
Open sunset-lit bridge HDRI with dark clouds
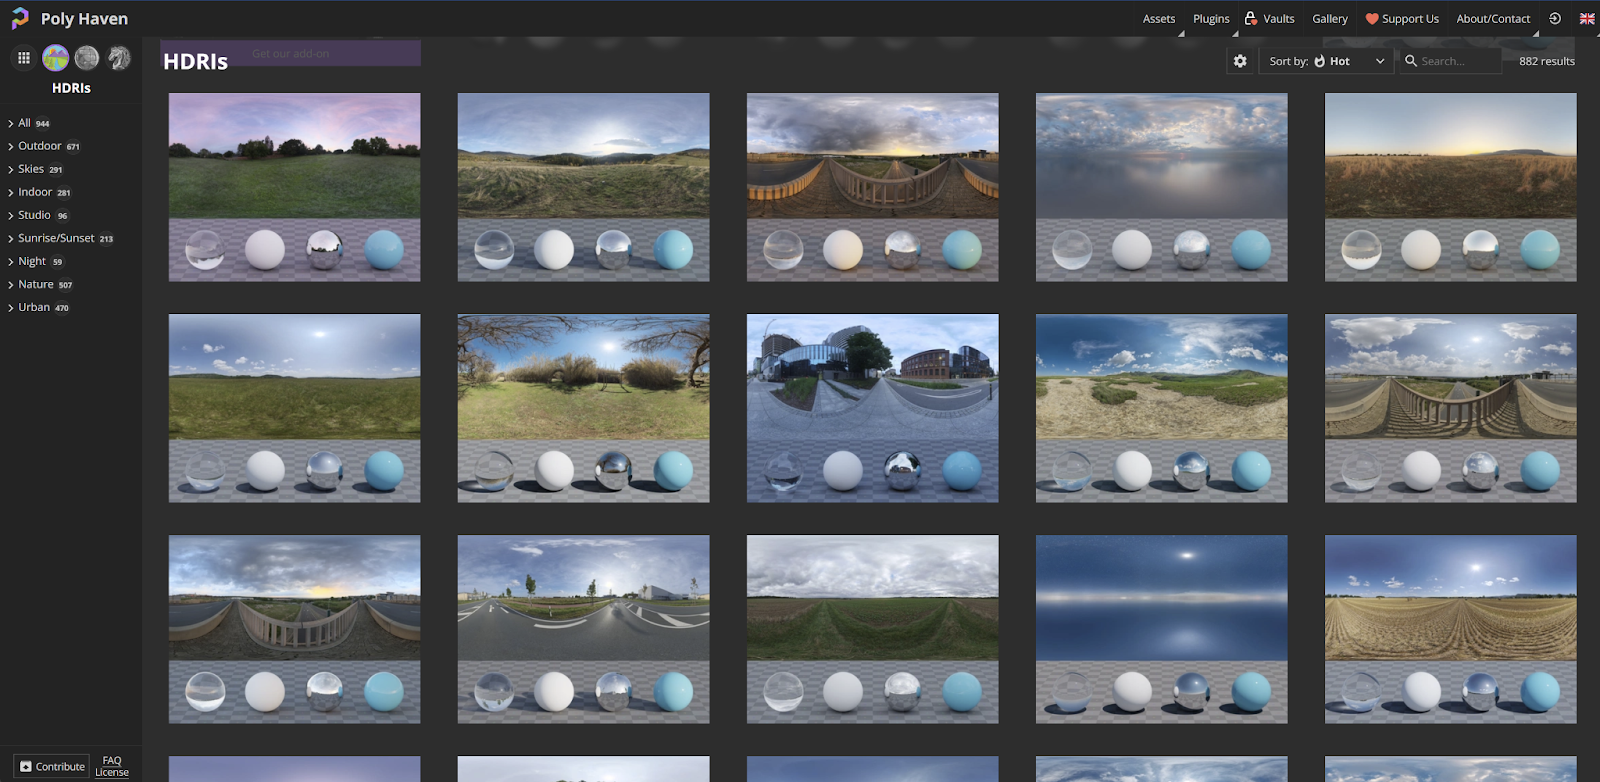[872, 187]
